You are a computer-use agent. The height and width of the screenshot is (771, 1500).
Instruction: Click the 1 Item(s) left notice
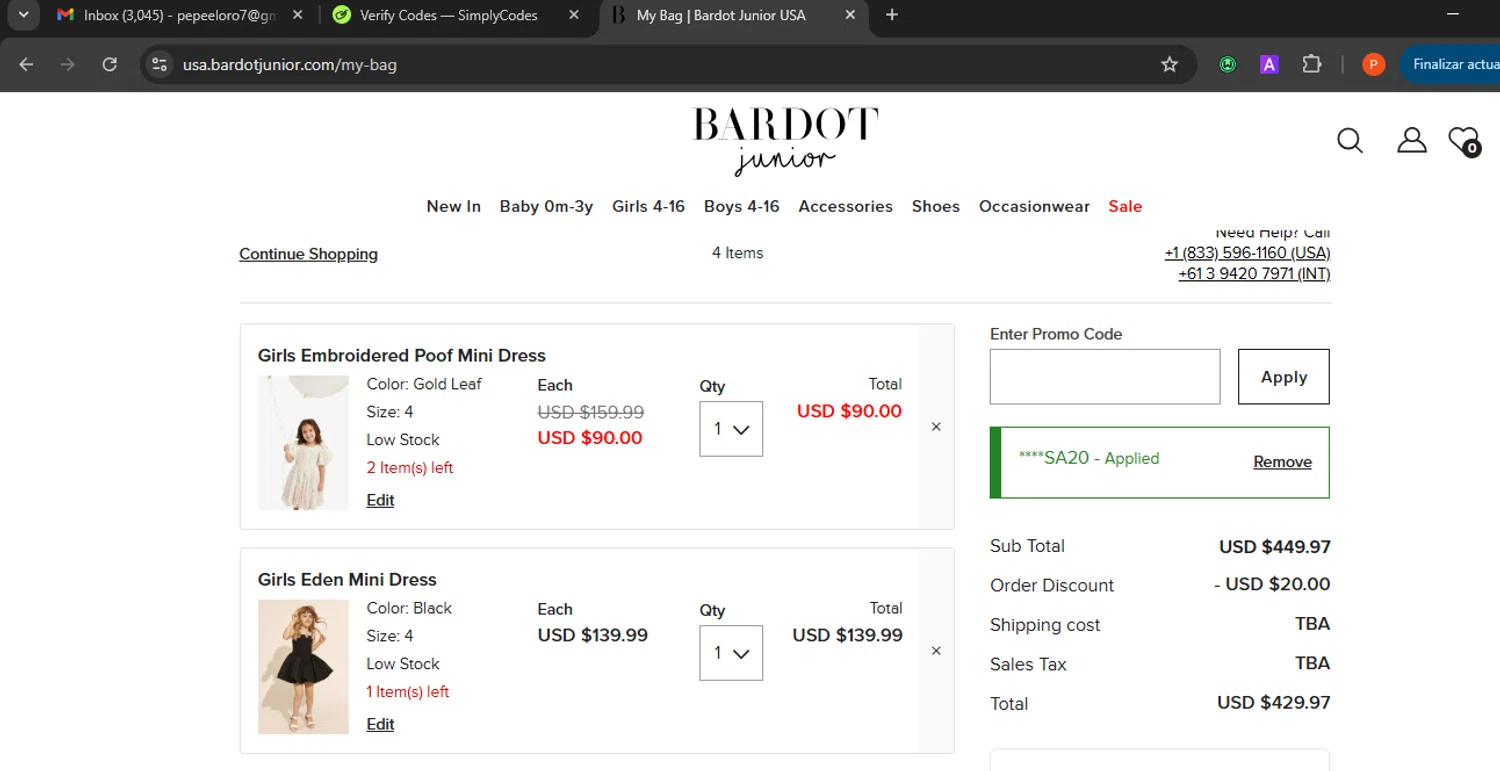coord(407,692)
